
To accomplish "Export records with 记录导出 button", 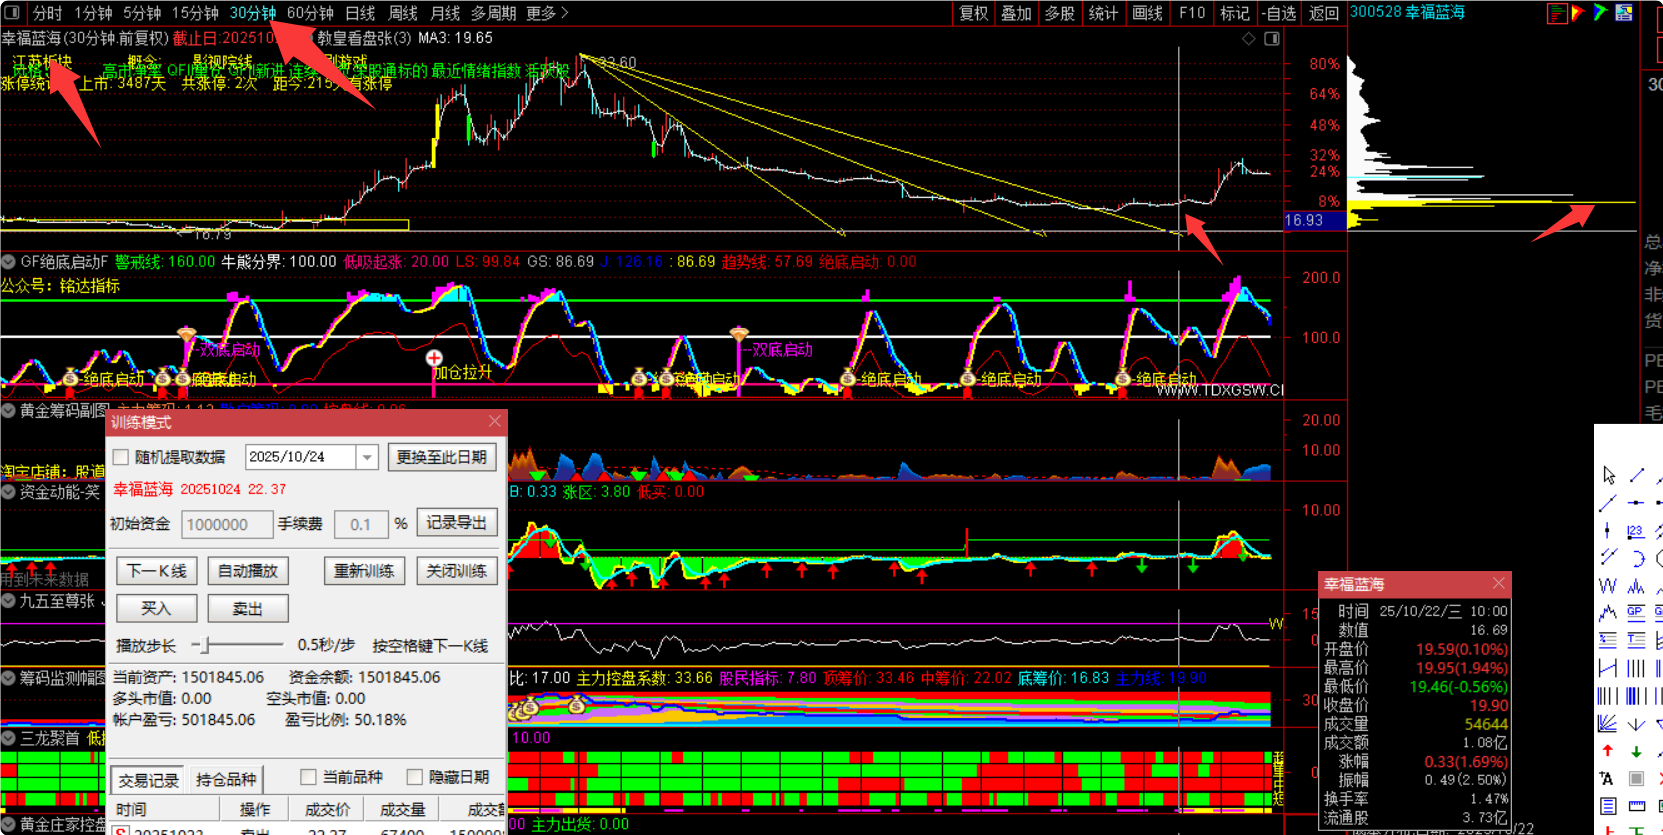I will [456, 523].
